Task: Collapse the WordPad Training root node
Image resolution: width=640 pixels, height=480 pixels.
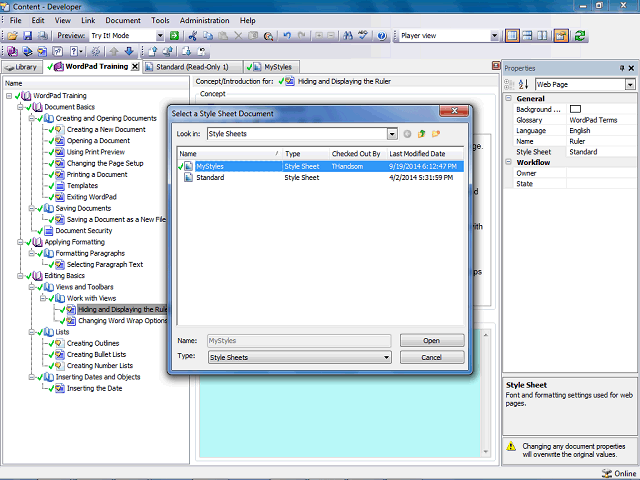Action: (x=9, y=96)
